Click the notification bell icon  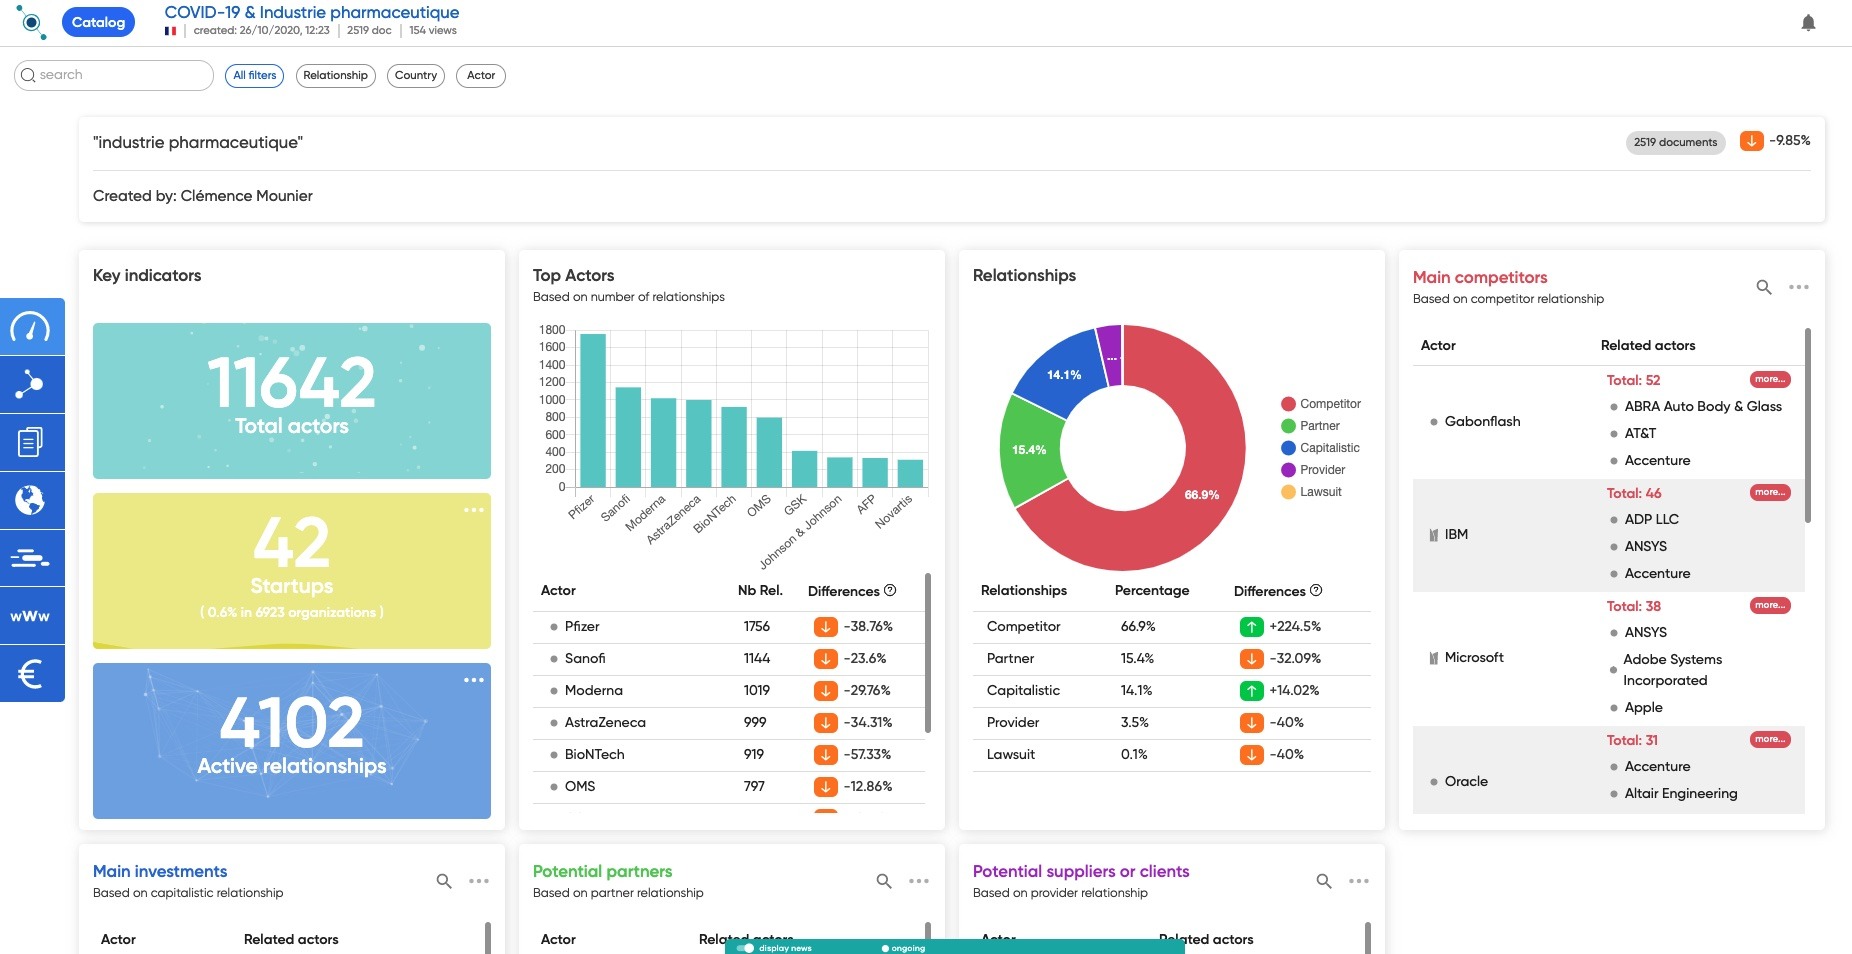tap(1808, 23)
